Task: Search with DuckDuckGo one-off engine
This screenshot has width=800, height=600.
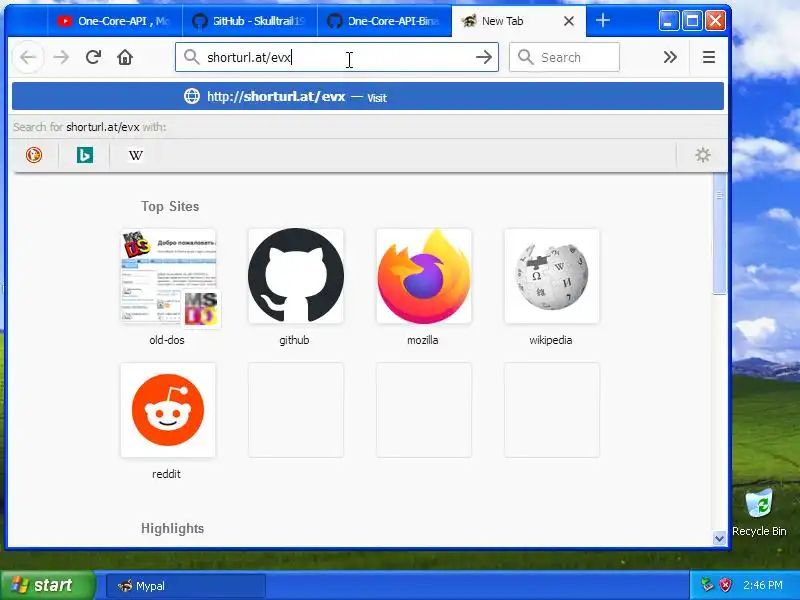Action: [34, 155]
